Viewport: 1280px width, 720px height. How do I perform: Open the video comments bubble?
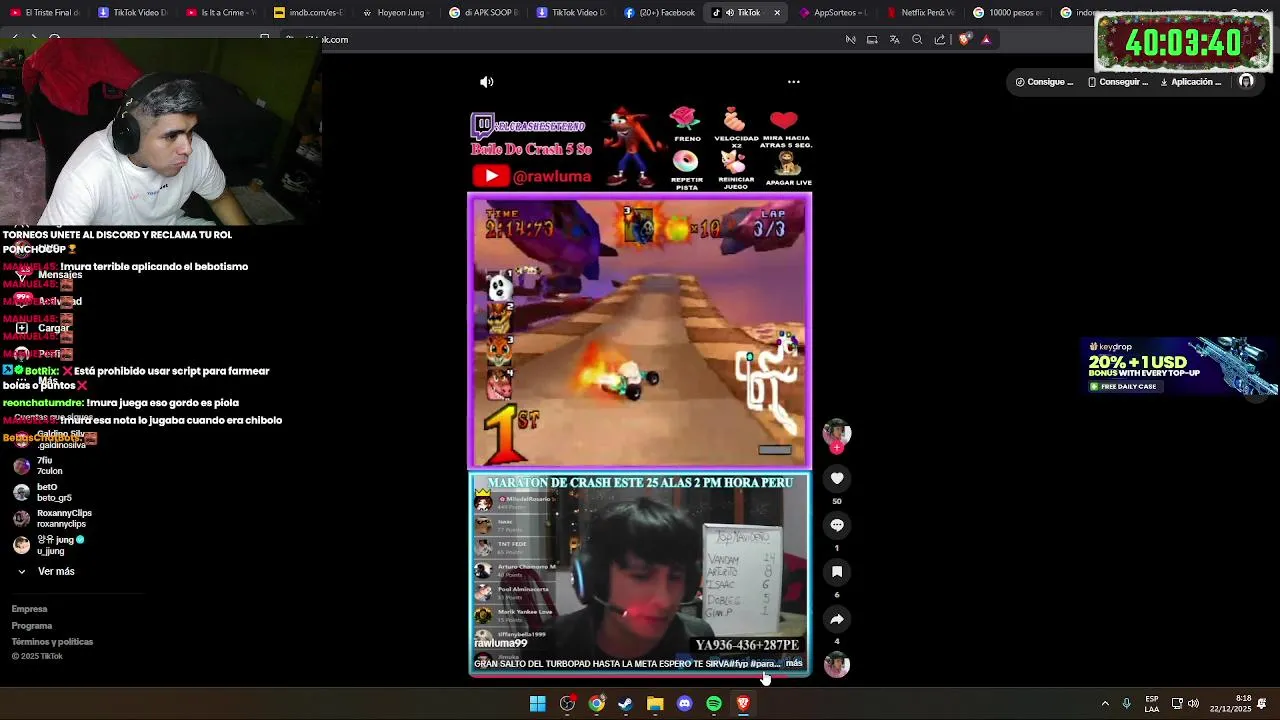click(837, 525)
